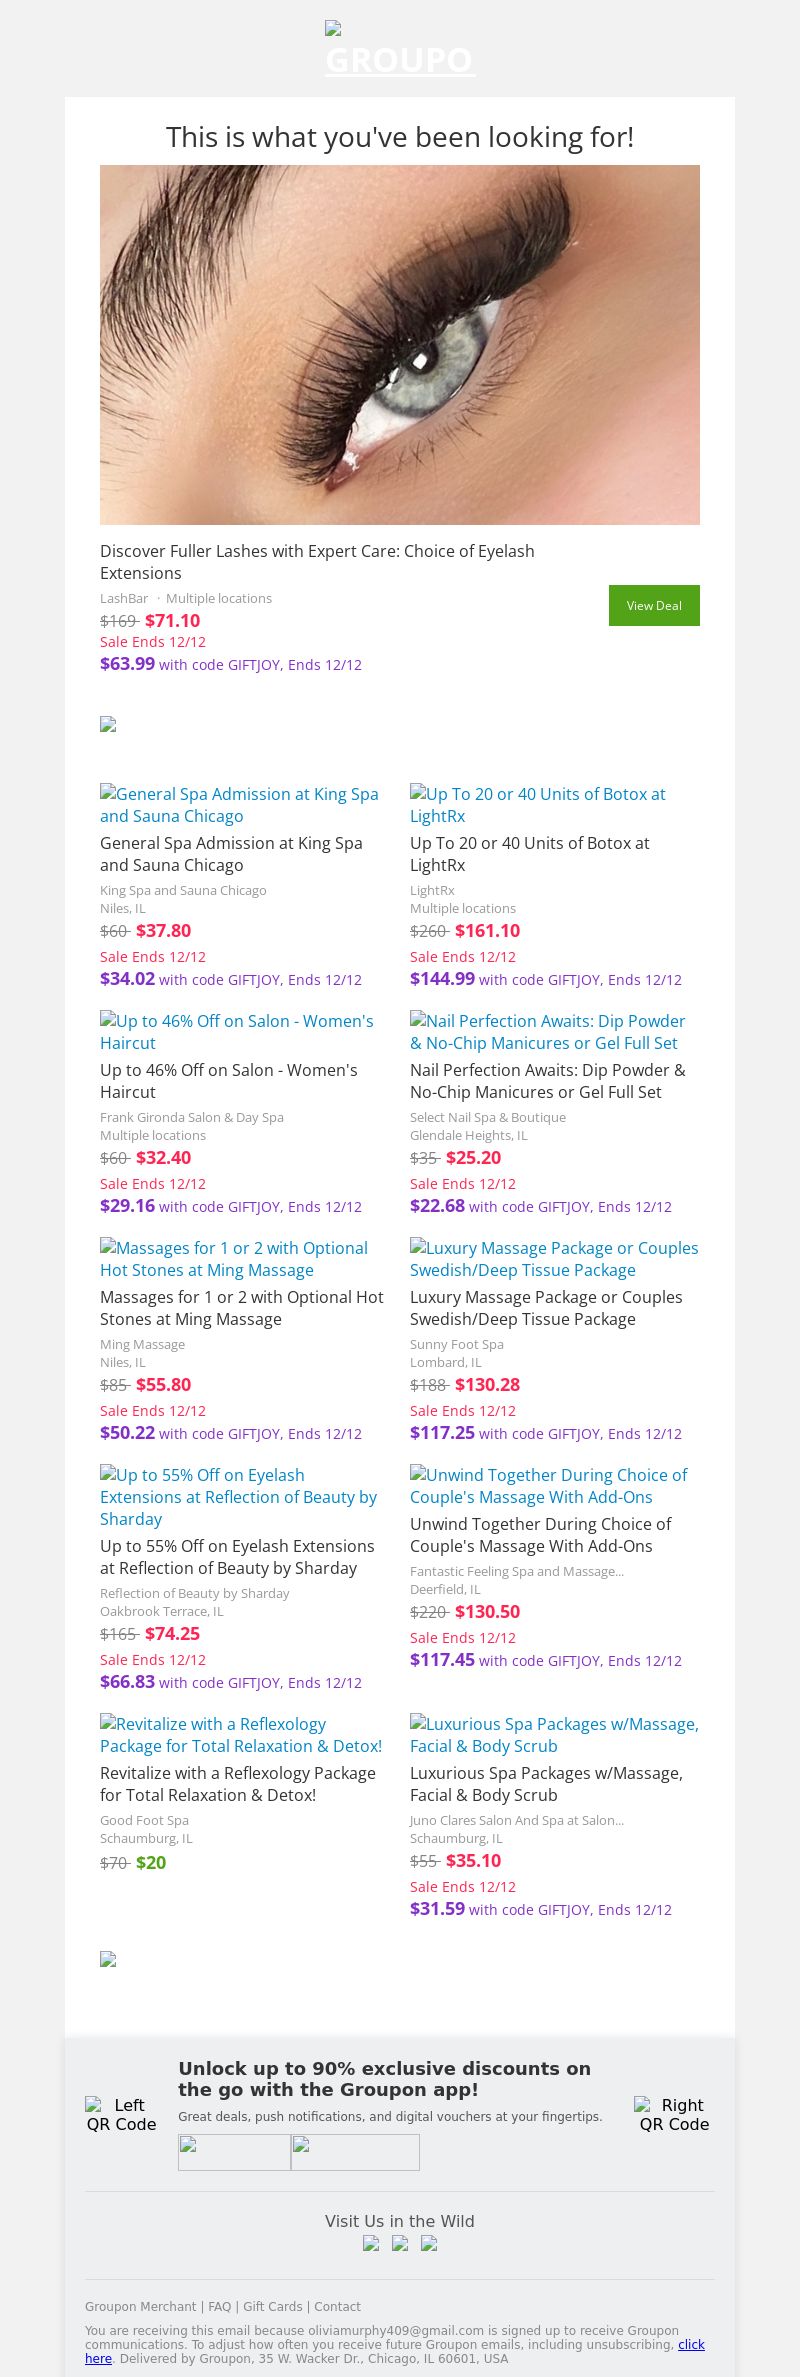The image size is (800, 2377).
Task: Click the Left QR Code image
Action: (x=122, y=2115)
